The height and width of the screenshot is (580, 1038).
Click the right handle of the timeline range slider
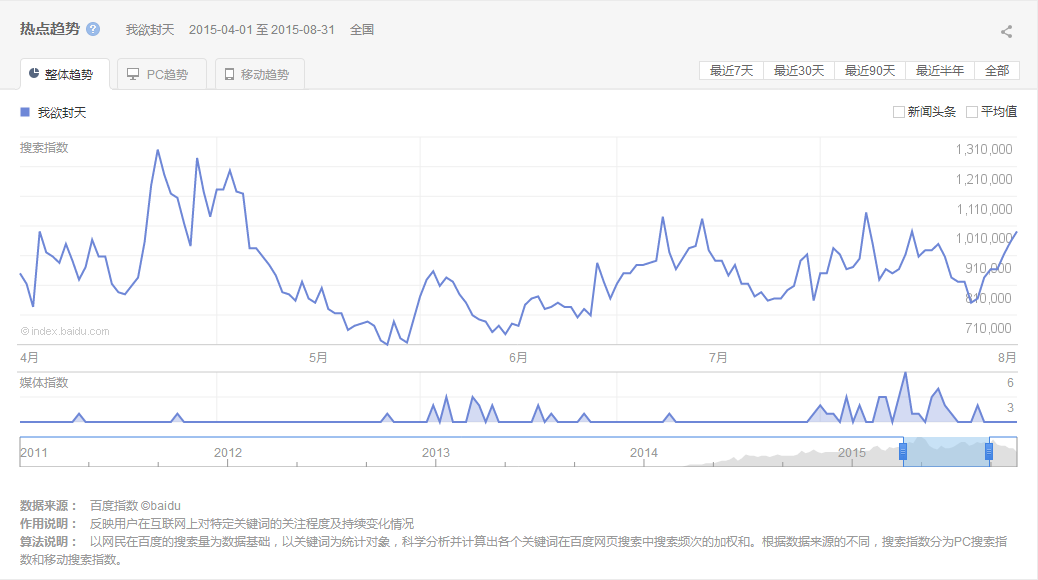point(989,452)
